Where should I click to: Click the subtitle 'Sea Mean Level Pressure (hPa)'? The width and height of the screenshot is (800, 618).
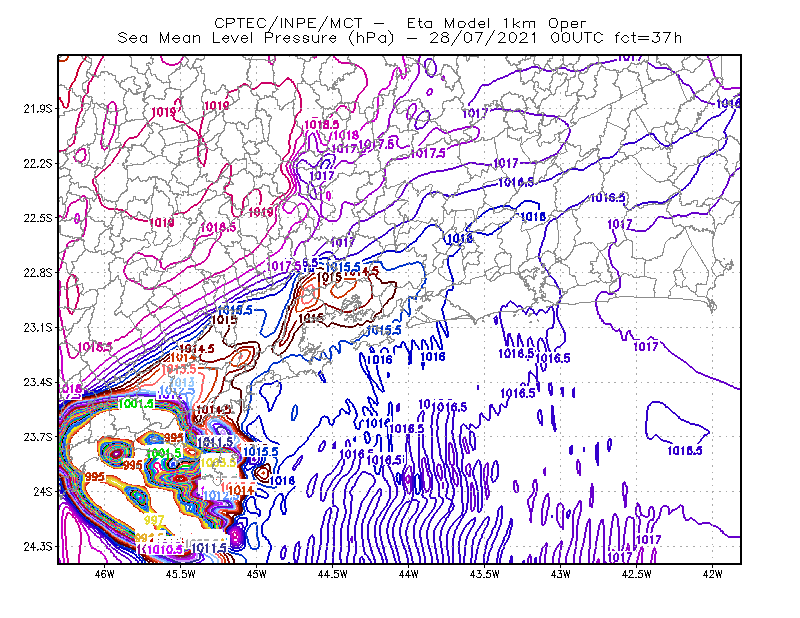pos(256,38)
